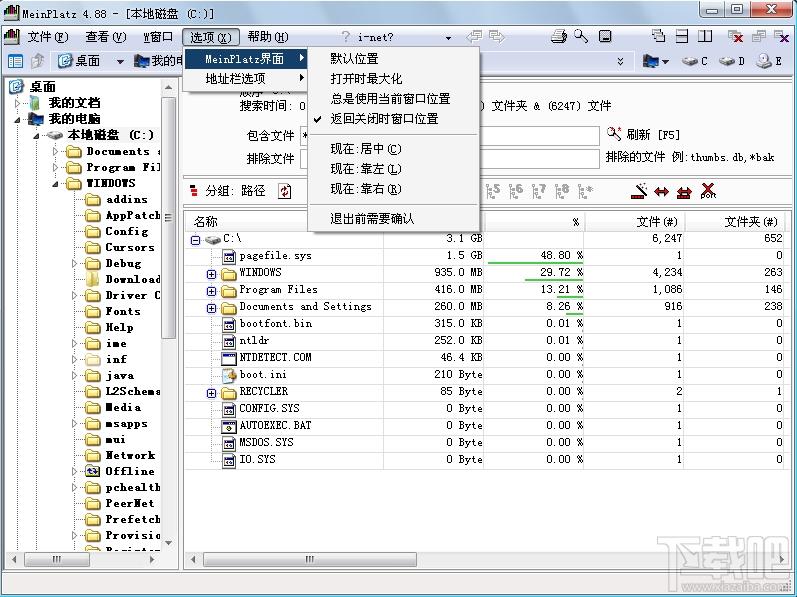Collapse WINDOWS folder in the left tree

click(x=55, y=183)
